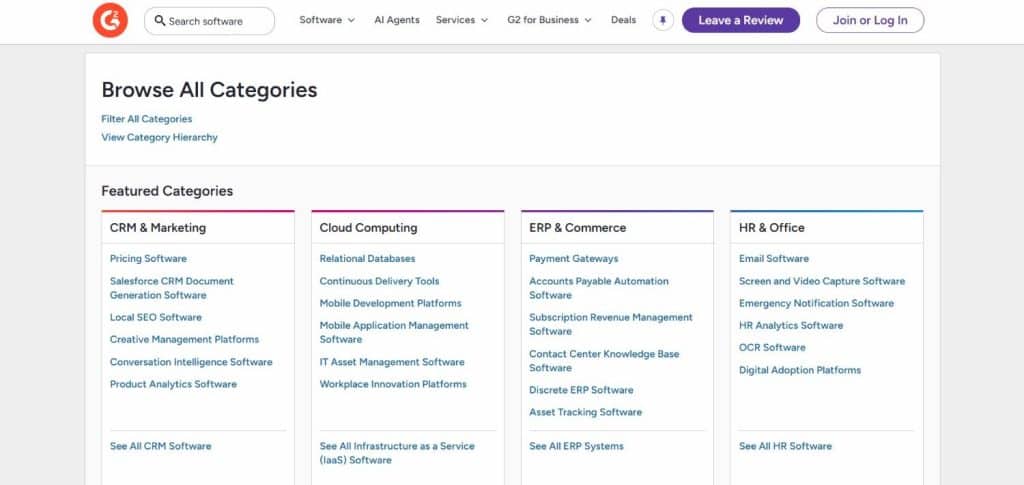The height and width of the screenshot is (485, 1024).
Task: Focus the Search software field
Action: click(209, 21)
